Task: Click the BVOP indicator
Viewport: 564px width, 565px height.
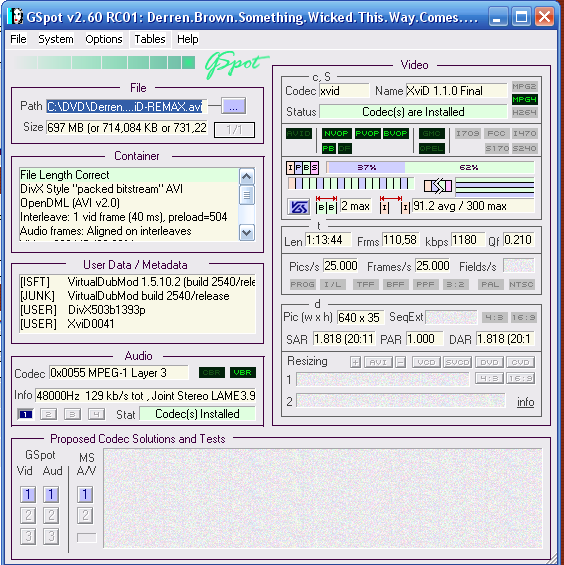Action: pyautogui.click(x=395, y=133)
